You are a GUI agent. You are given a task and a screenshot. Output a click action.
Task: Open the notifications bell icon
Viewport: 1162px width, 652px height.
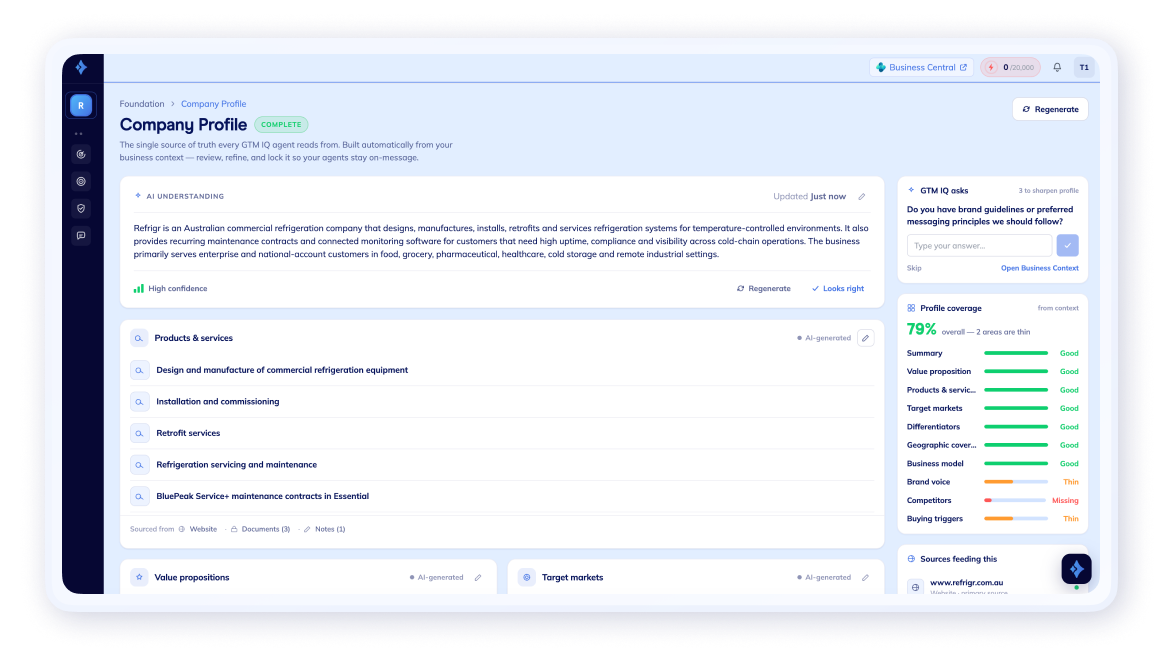pyautogui.click(x=1057, y=67)
